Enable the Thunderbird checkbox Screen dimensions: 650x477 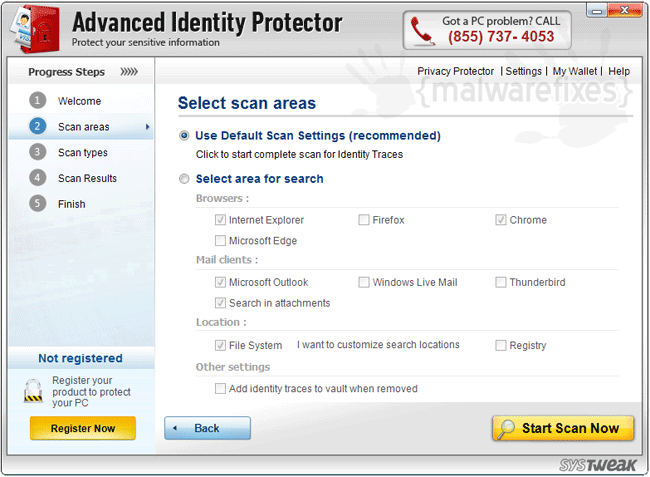[501, 282]
